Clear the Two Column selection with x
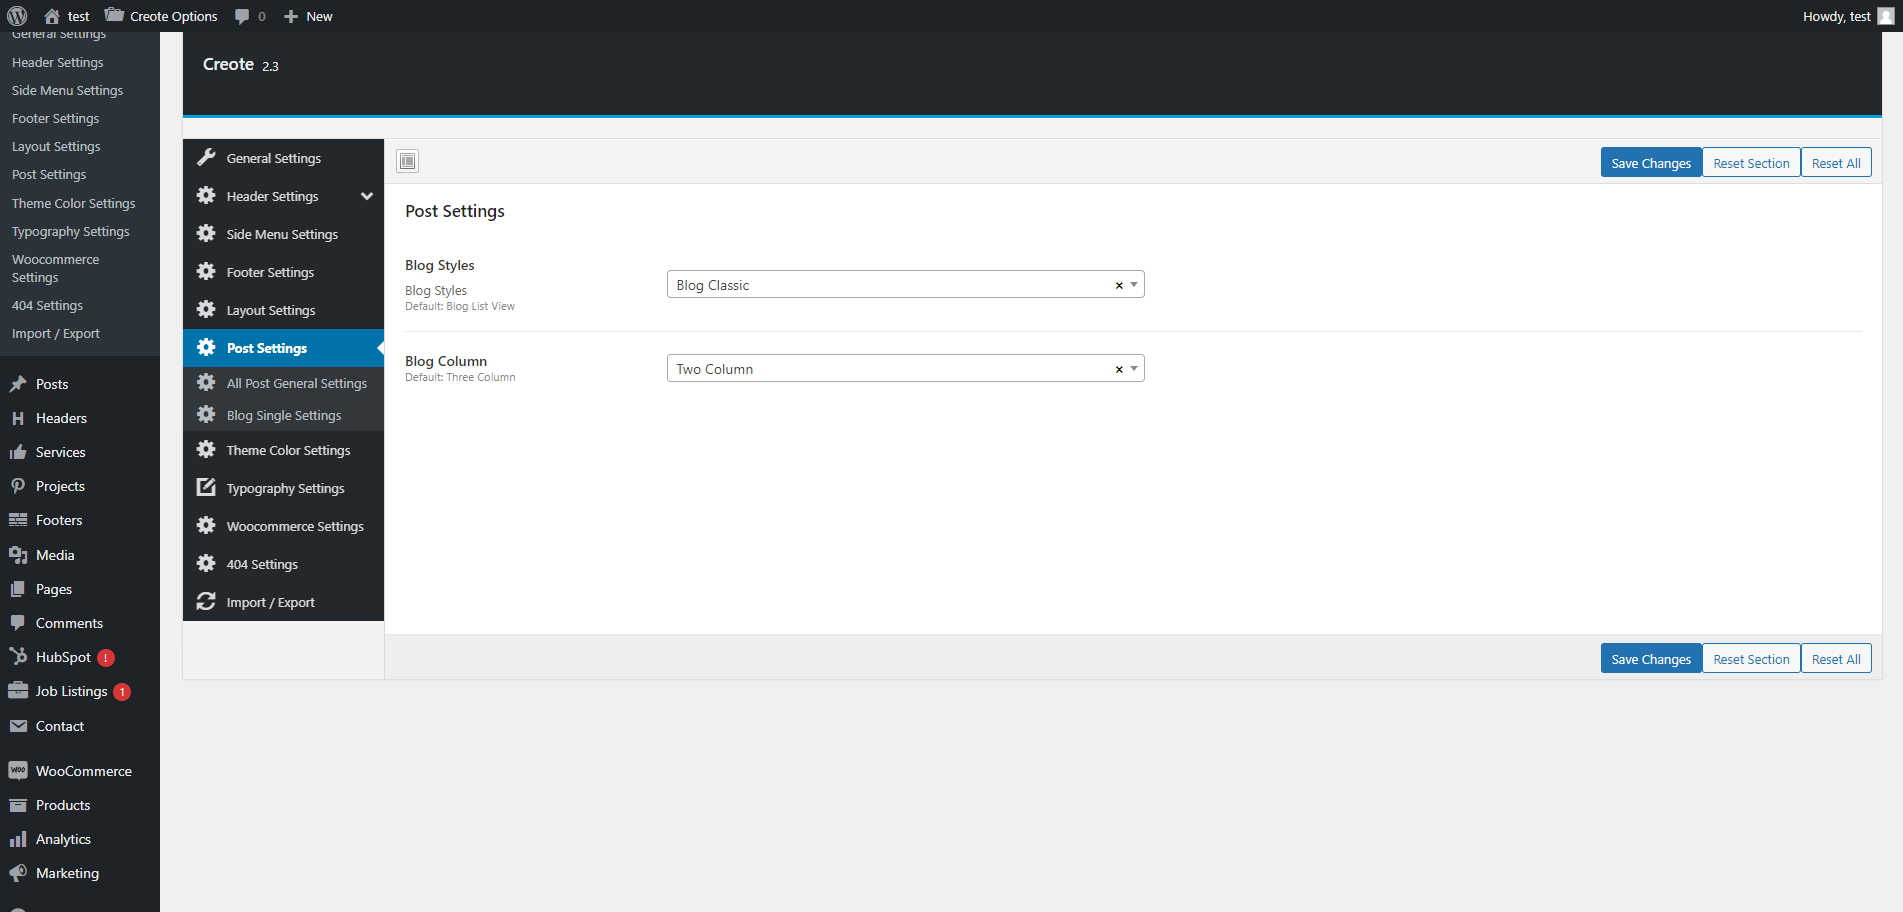The width and height of the screenshot is (1903, 912). (1119, 370)
